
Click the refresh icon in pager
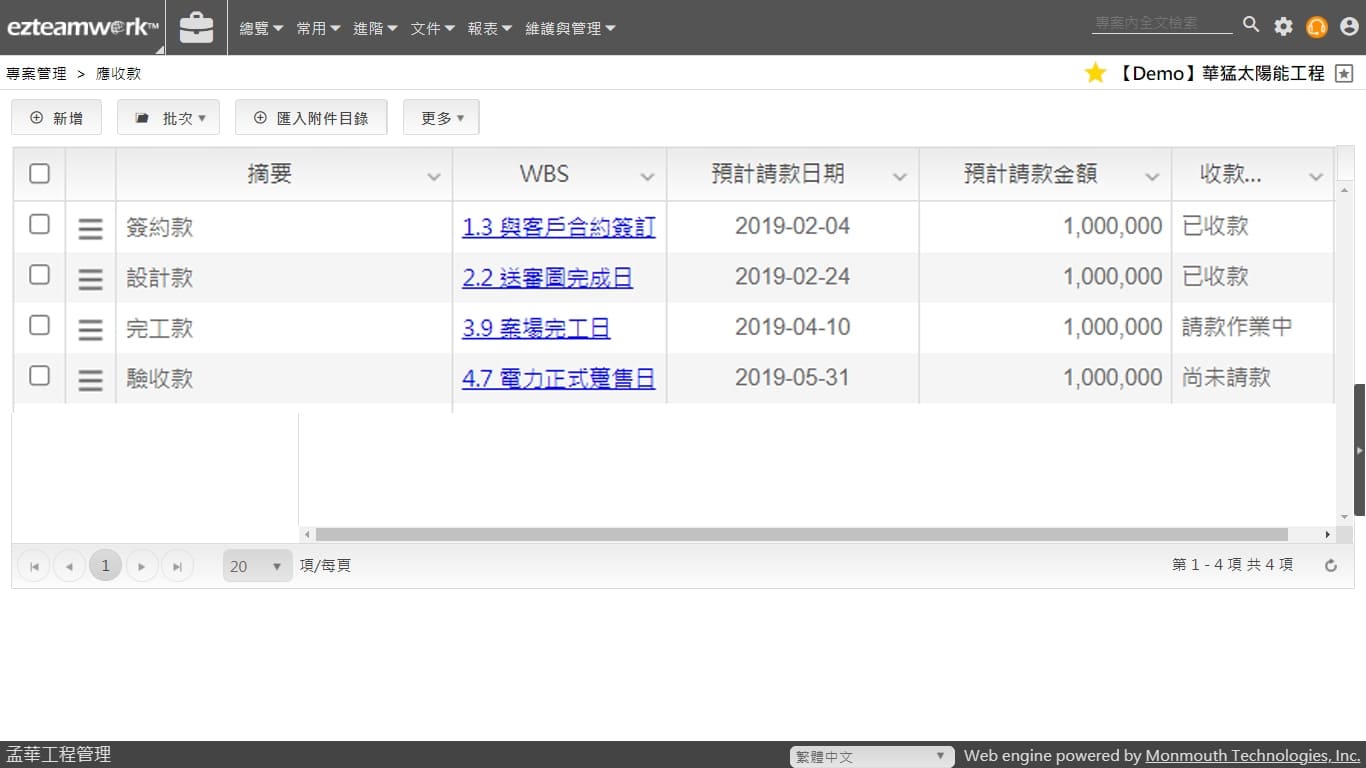point(1331,566)
